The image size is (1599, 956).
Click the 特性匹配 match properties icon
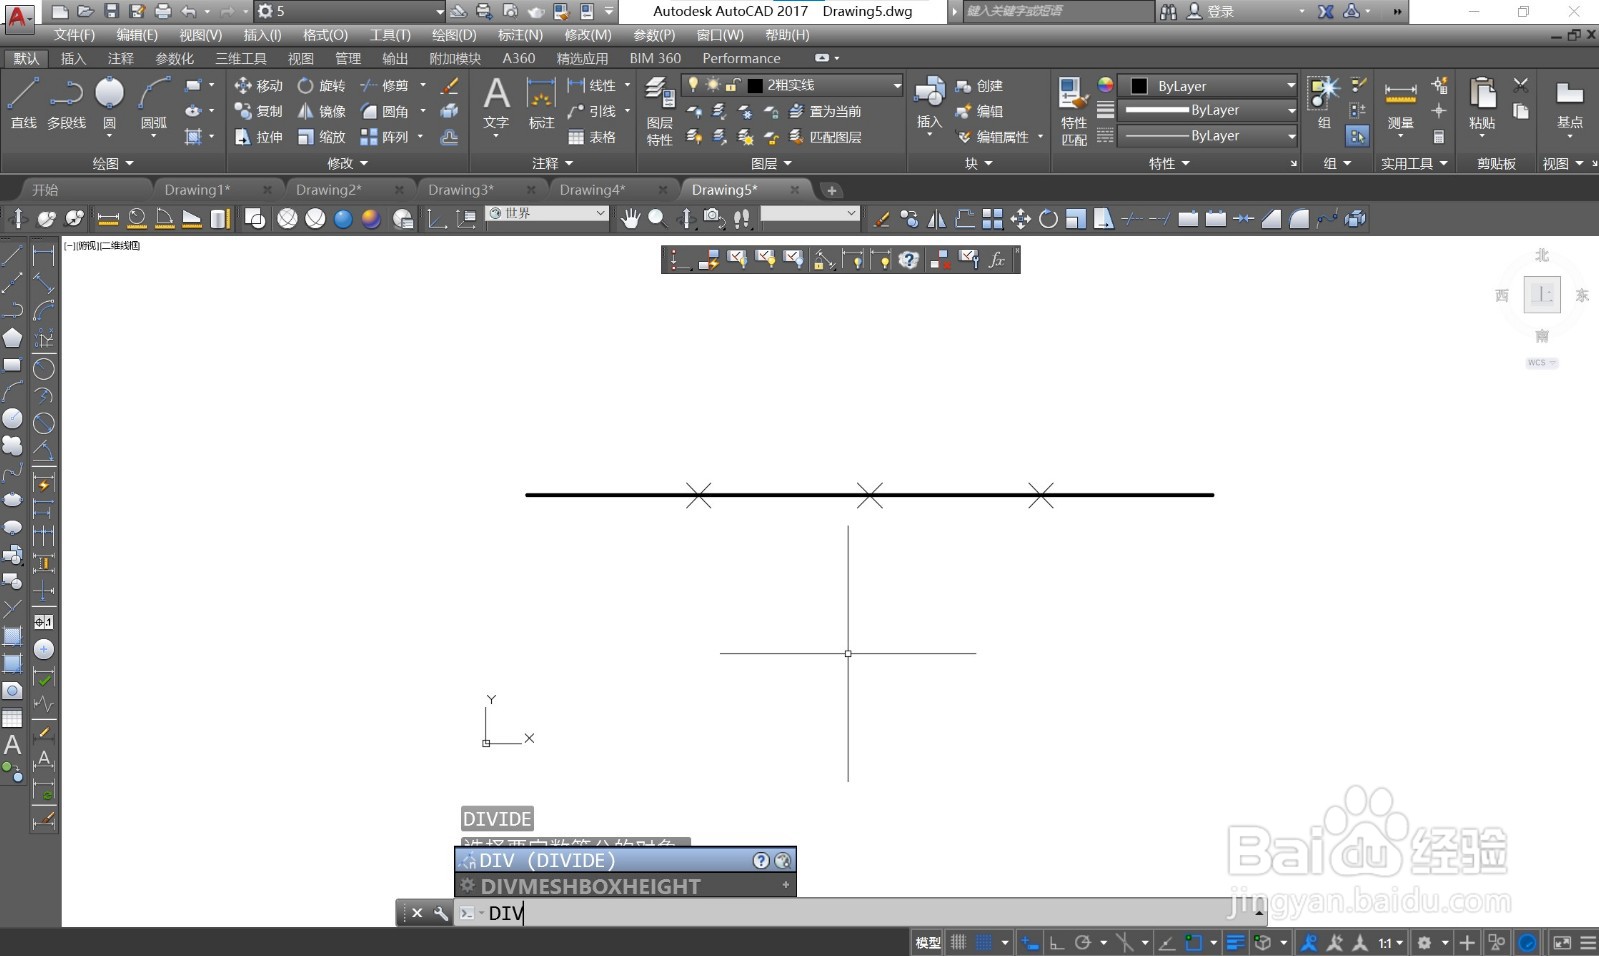[x=1073, y=111]
